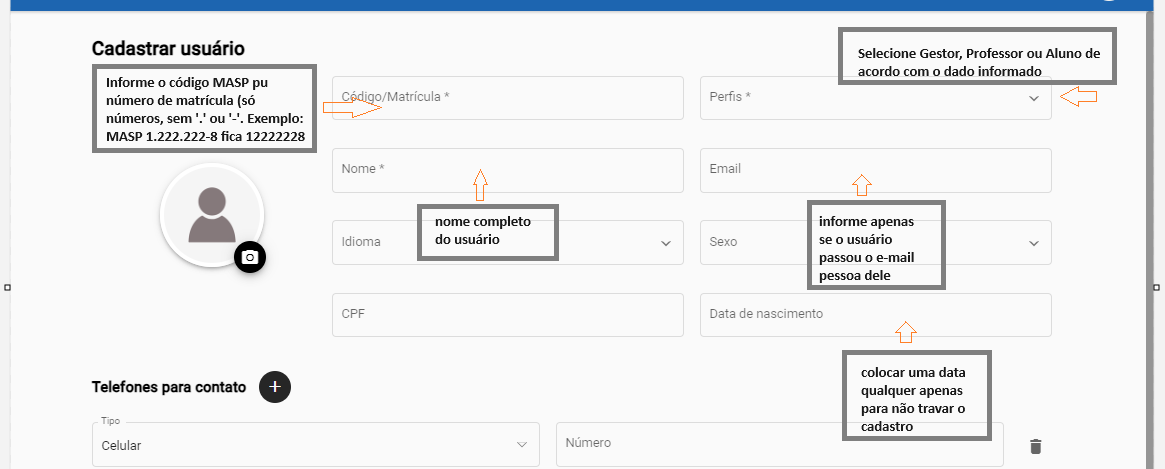Click the orange arrow pointing at Perfis
The height and width of the screenshot is (469, 1165).
1078,98
